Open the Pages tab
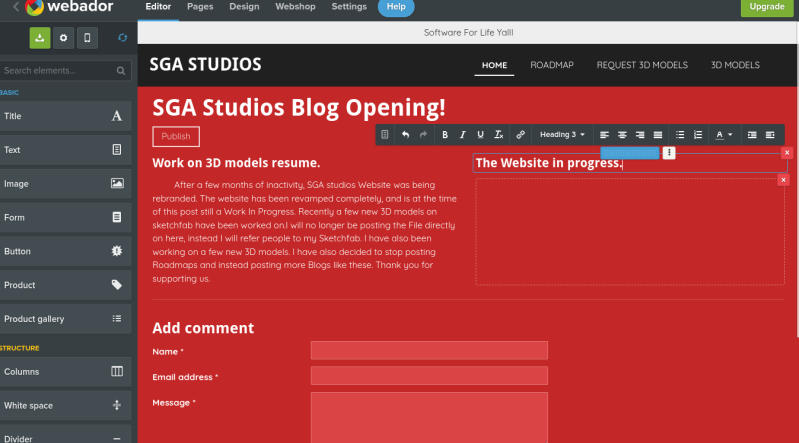The image size is (799, 443). point(200,7)
